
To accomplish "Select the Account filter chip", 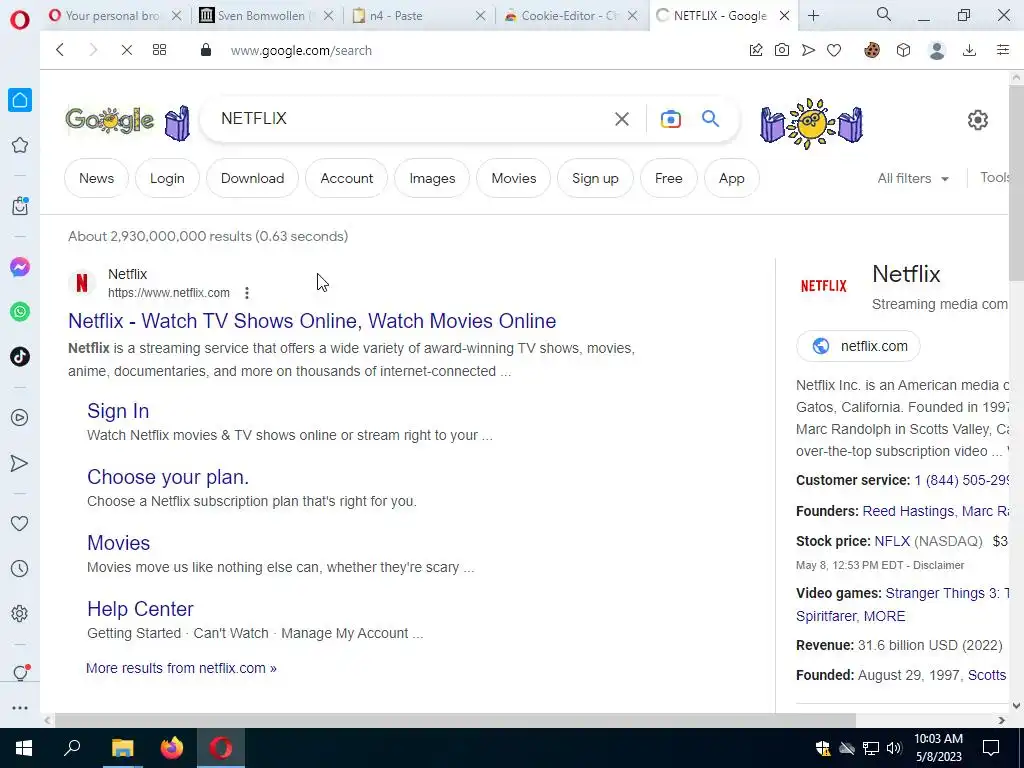I will point(347,178).
